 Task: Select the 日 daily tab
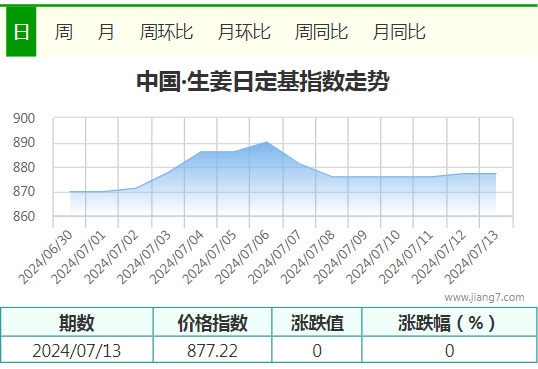[21, 32]
